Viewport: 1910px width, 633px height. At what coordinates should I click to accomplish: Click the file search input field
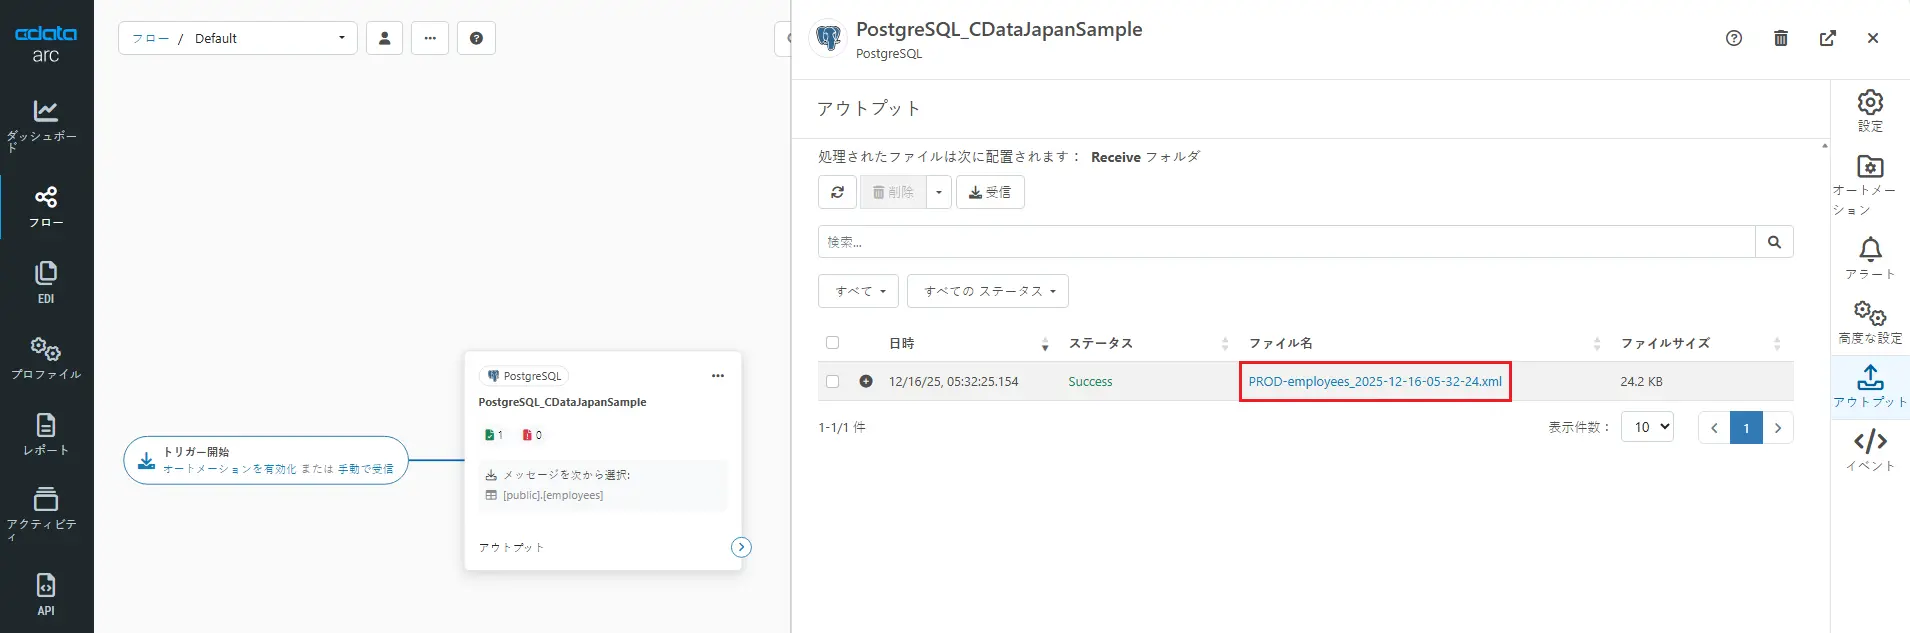1286,242
